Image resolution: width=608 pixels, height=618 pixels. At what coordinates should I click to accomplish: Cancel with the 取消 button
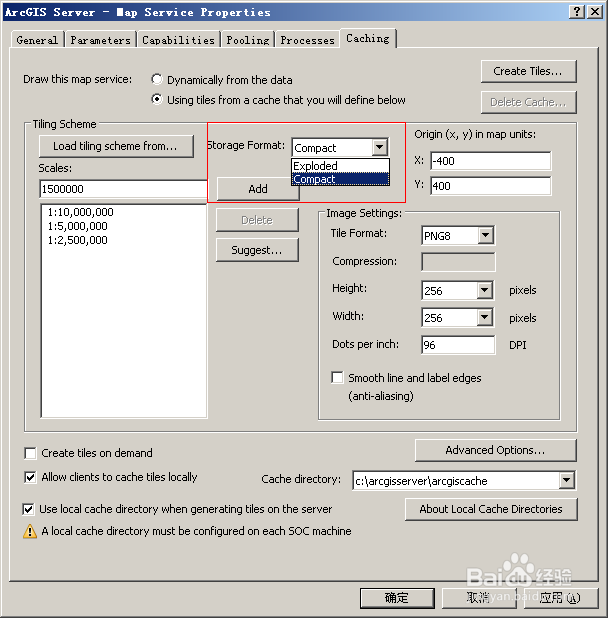[x=478, y=598]
